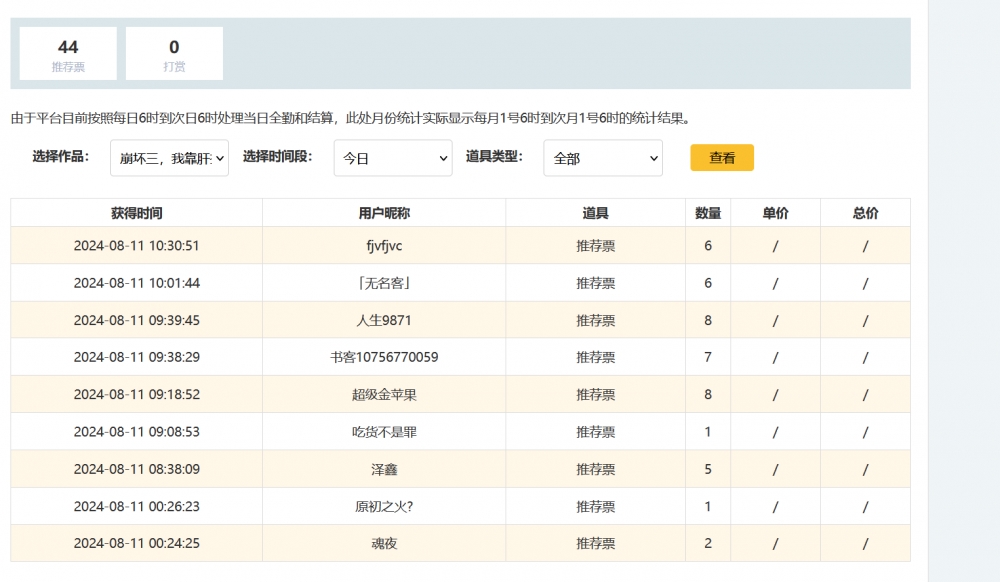1000x582 pixels.
Task: Click the username 超级金苹果
Action: coord(384,395)
